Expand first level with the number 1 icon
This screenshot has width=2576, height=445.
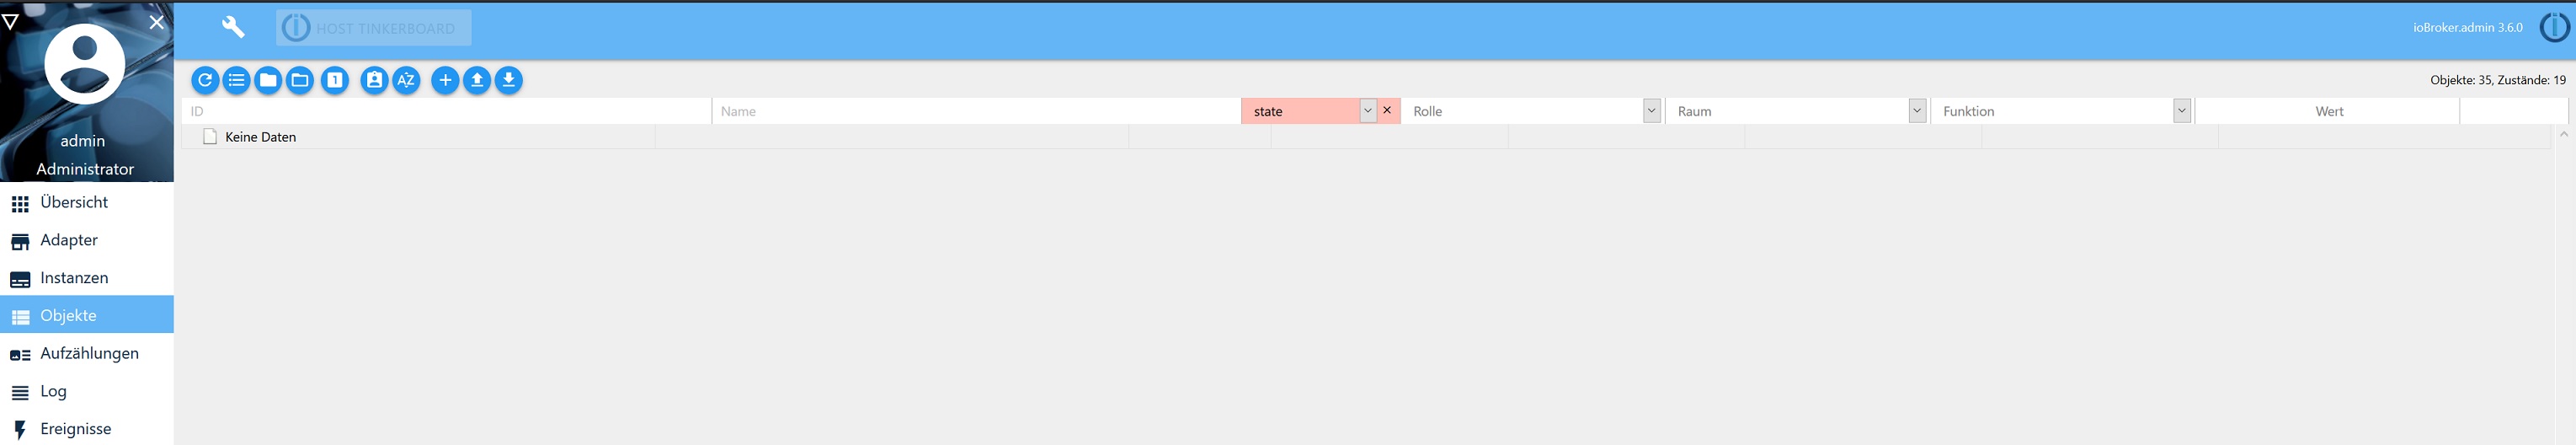click(335, 80)
